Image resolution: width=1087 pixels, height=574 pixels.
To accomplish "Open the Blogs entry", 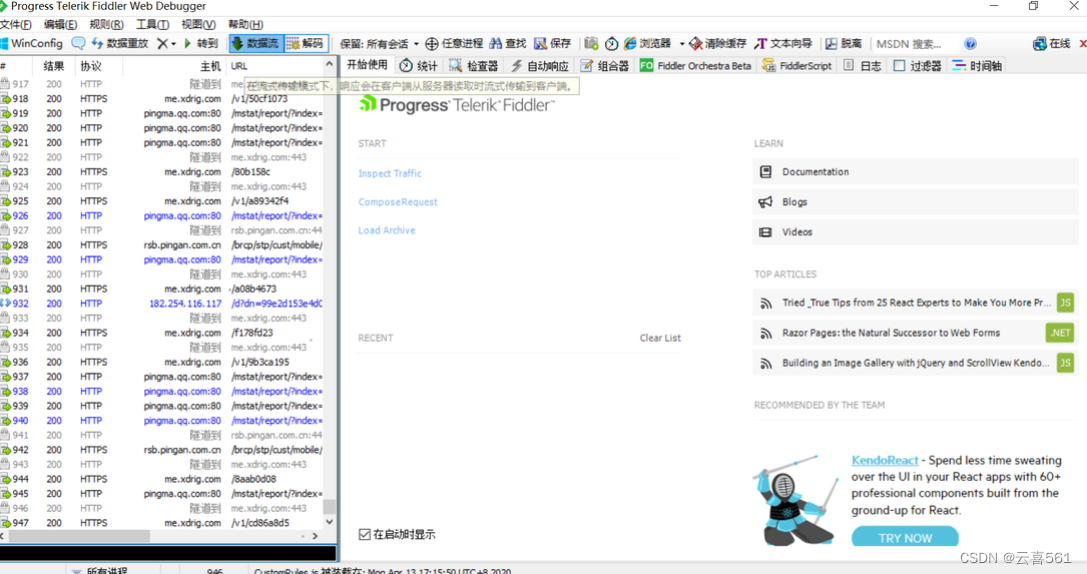I will [915, 202].
